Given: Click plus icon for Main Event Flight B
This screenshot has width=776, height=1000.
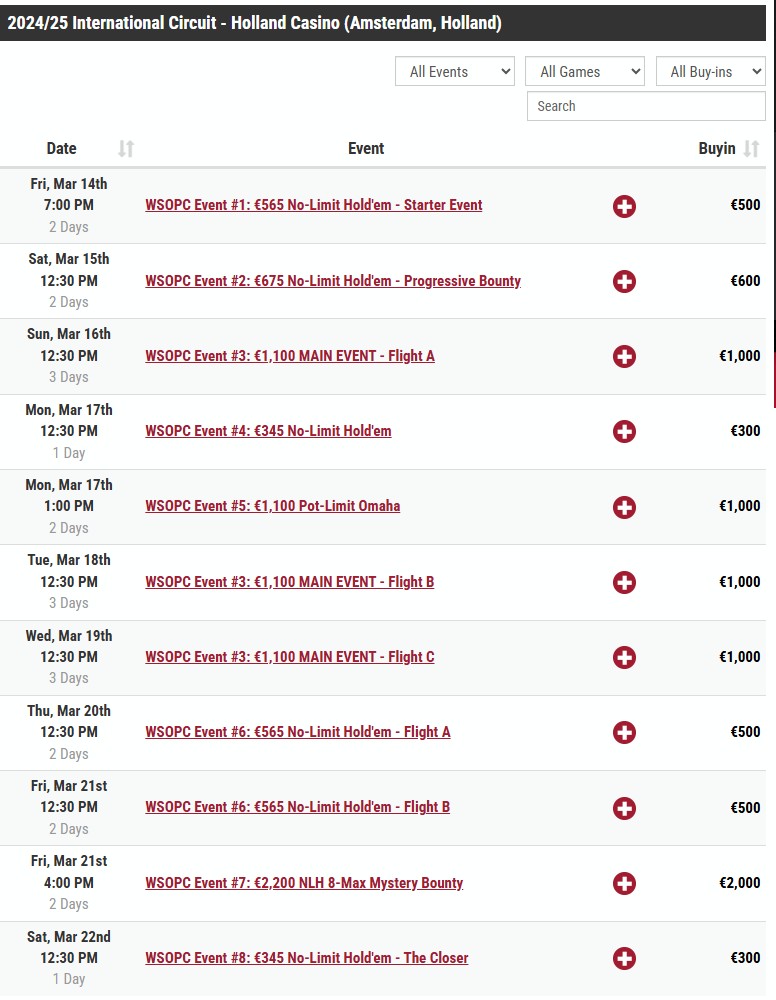Looking at the screenshot, I should coord(624,582).
